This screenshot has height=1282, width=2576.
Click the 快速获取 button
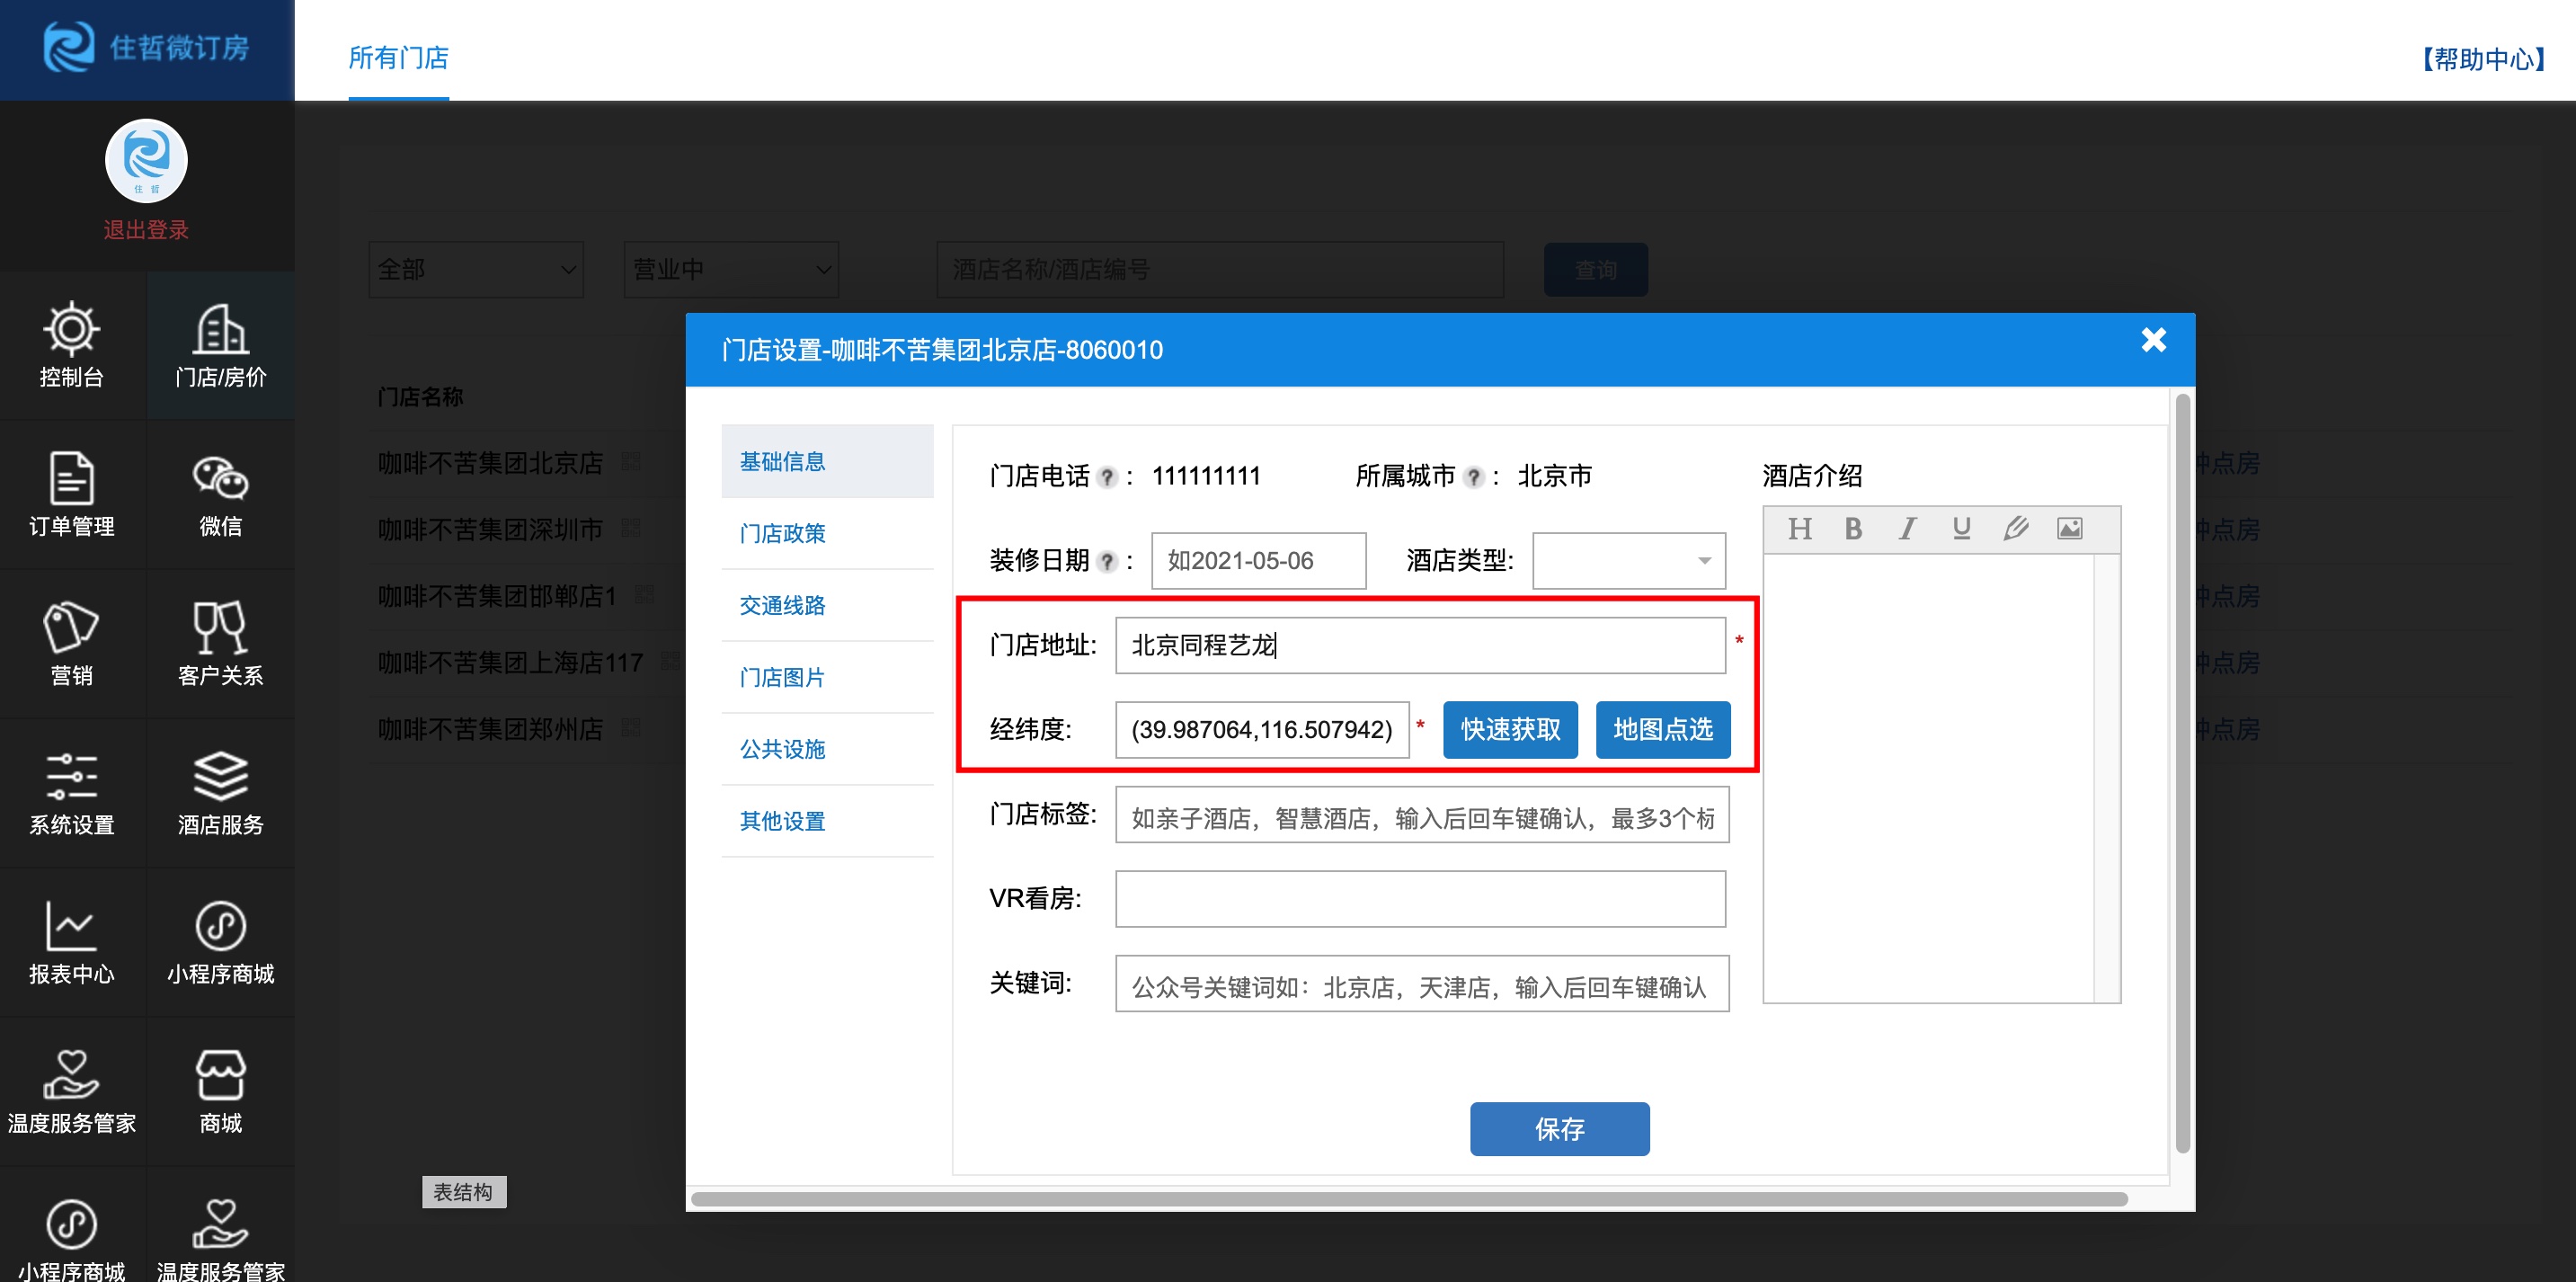pos(1509,729)
